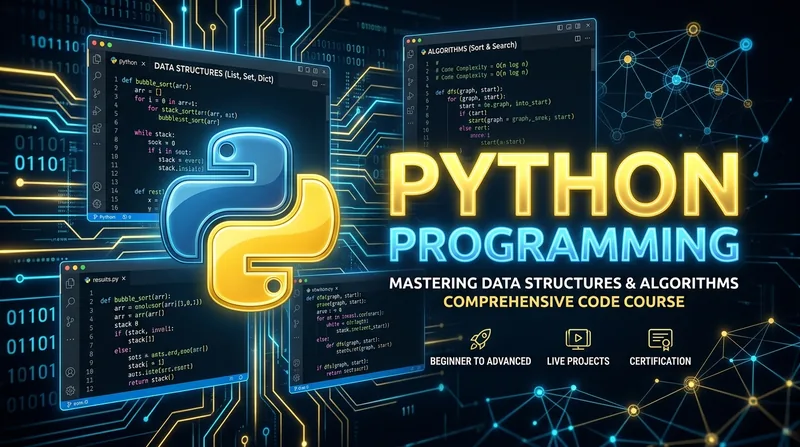This screenshot has width=800, height=447.
Task: Open Explorer icon in results.py window
Action: pyautogui.click(x=70, y=283)
